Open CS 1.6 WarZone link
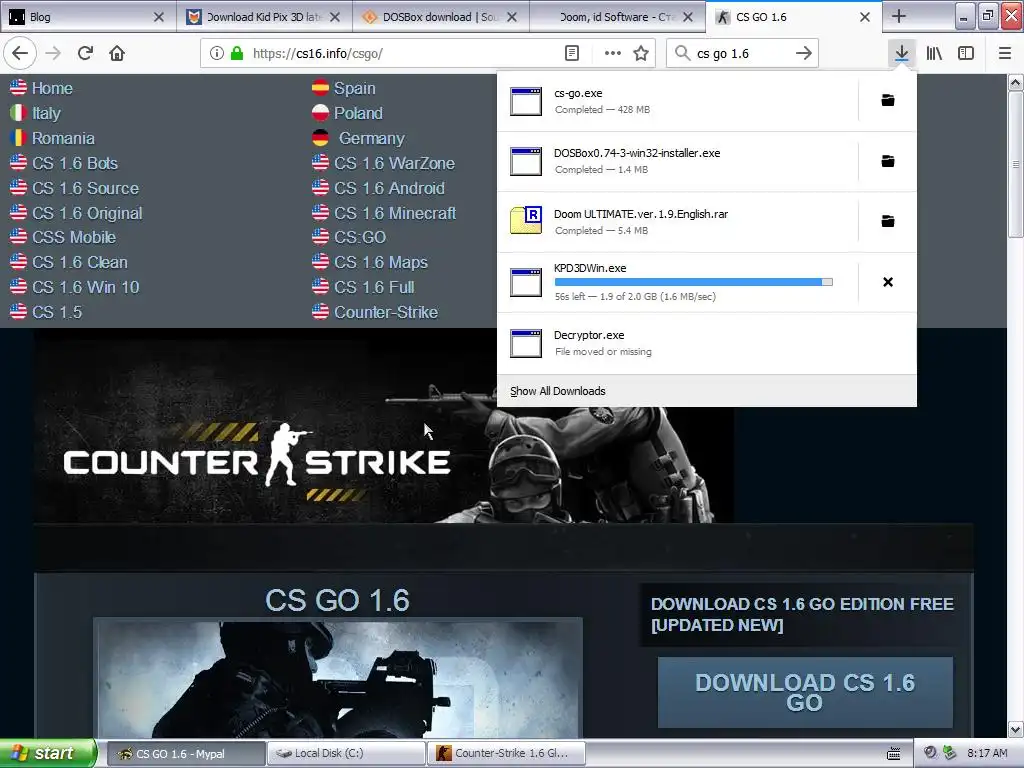The height and width of the screenshot is (768, 1024). (x=394, y=163)
